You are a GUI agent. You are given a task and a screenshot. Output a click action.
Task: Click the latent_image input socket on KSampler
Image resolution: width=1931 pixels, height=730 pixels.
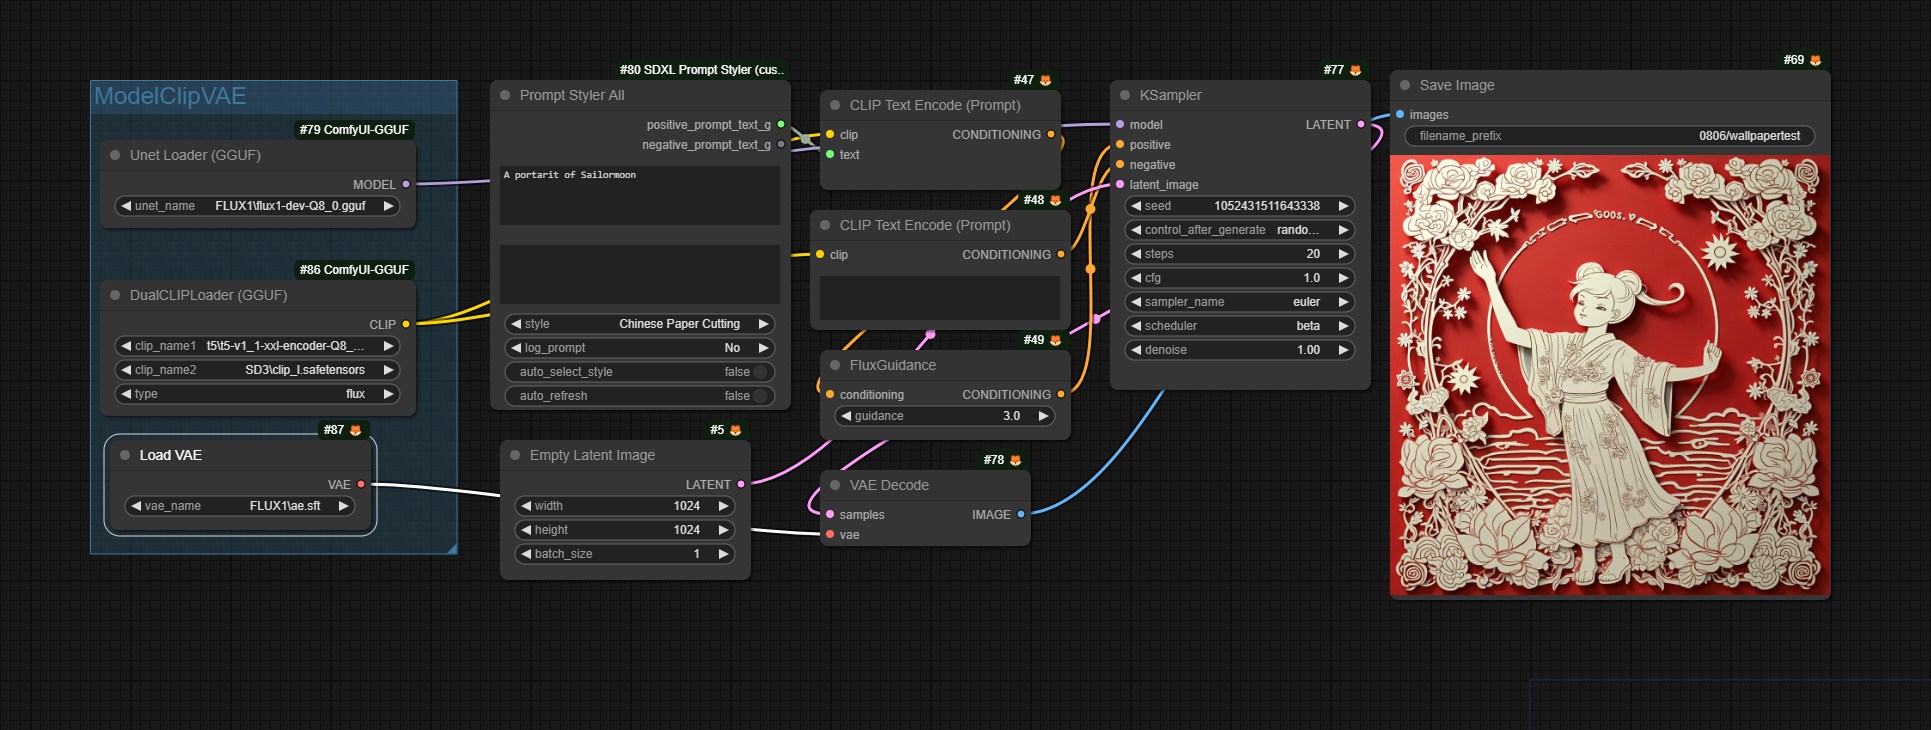pos(1120,184)
